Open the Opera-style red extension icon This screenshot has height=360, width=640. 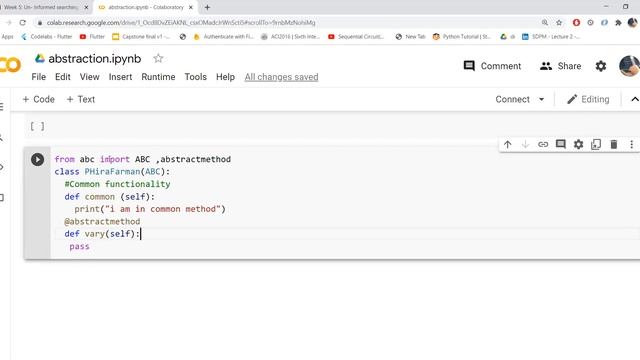(576, 22)
